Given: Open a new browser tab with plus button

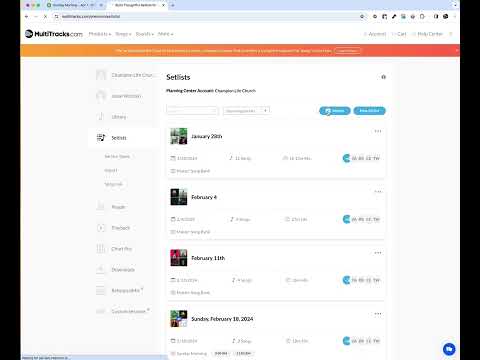Looking at the screenshot, I should point(173,5).
